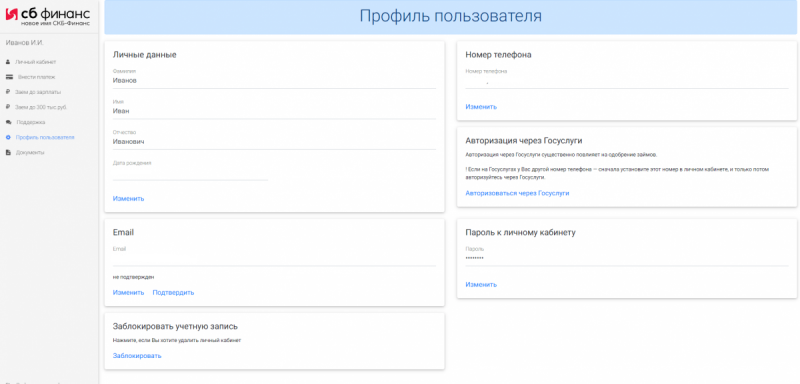Click the card icon beside Внести платеж

pyautogui.click(x=9, y=78)
